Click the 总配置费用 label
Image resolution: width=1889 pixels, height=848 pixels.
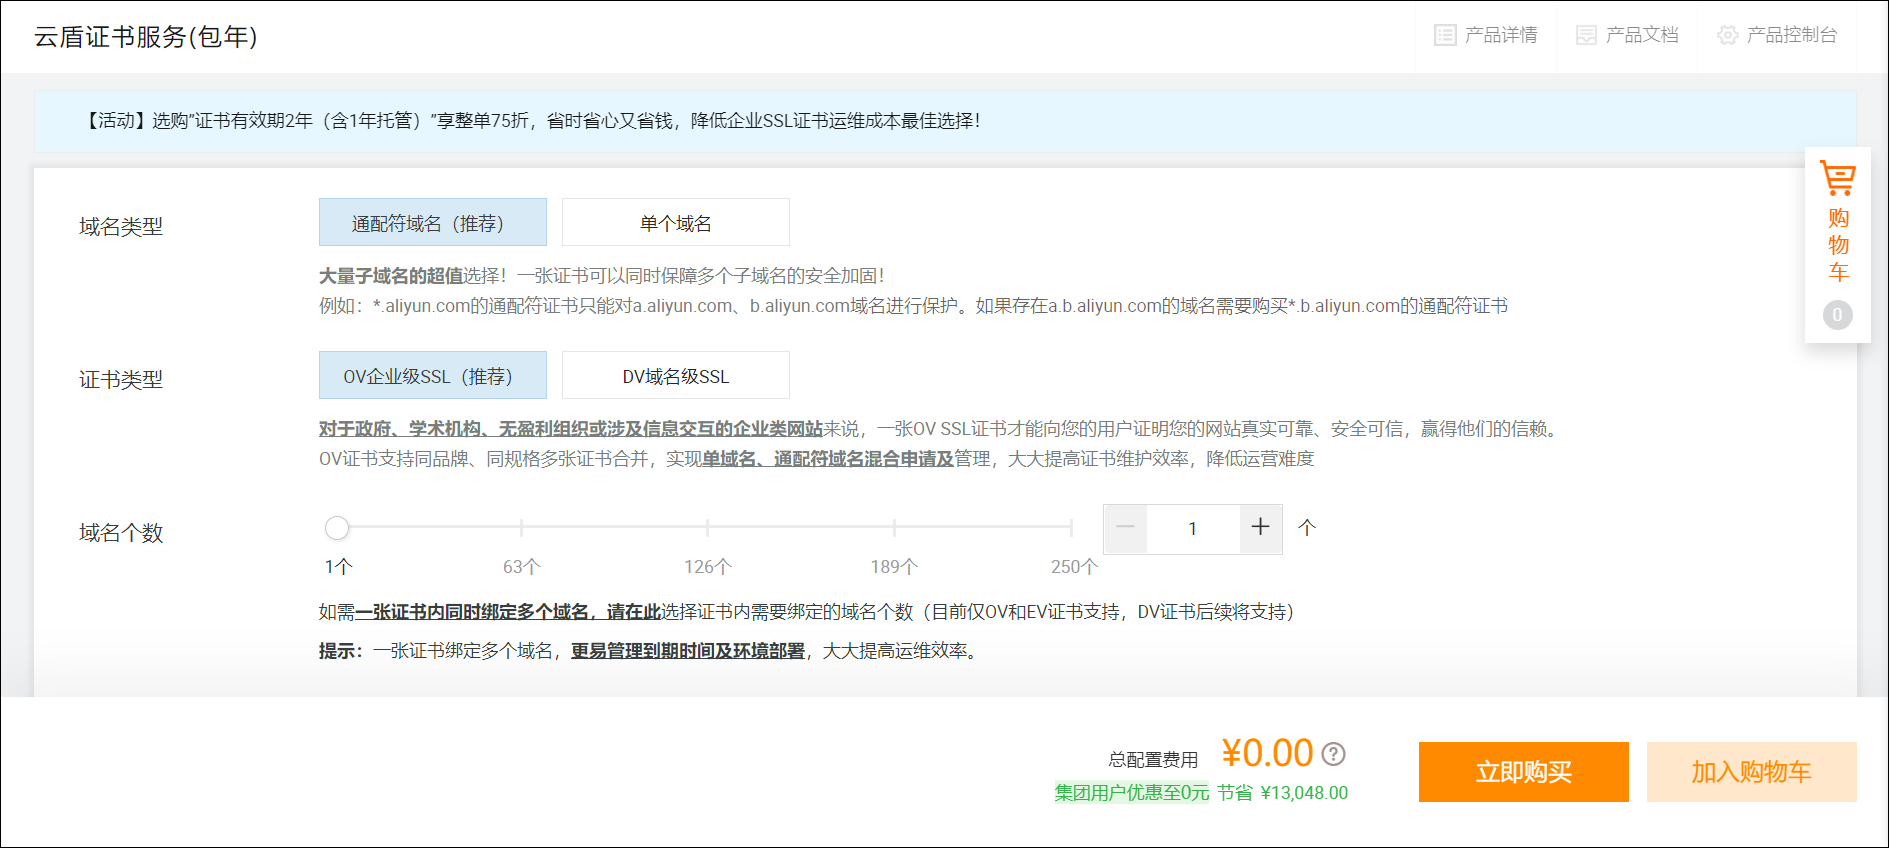point(1153,760)
